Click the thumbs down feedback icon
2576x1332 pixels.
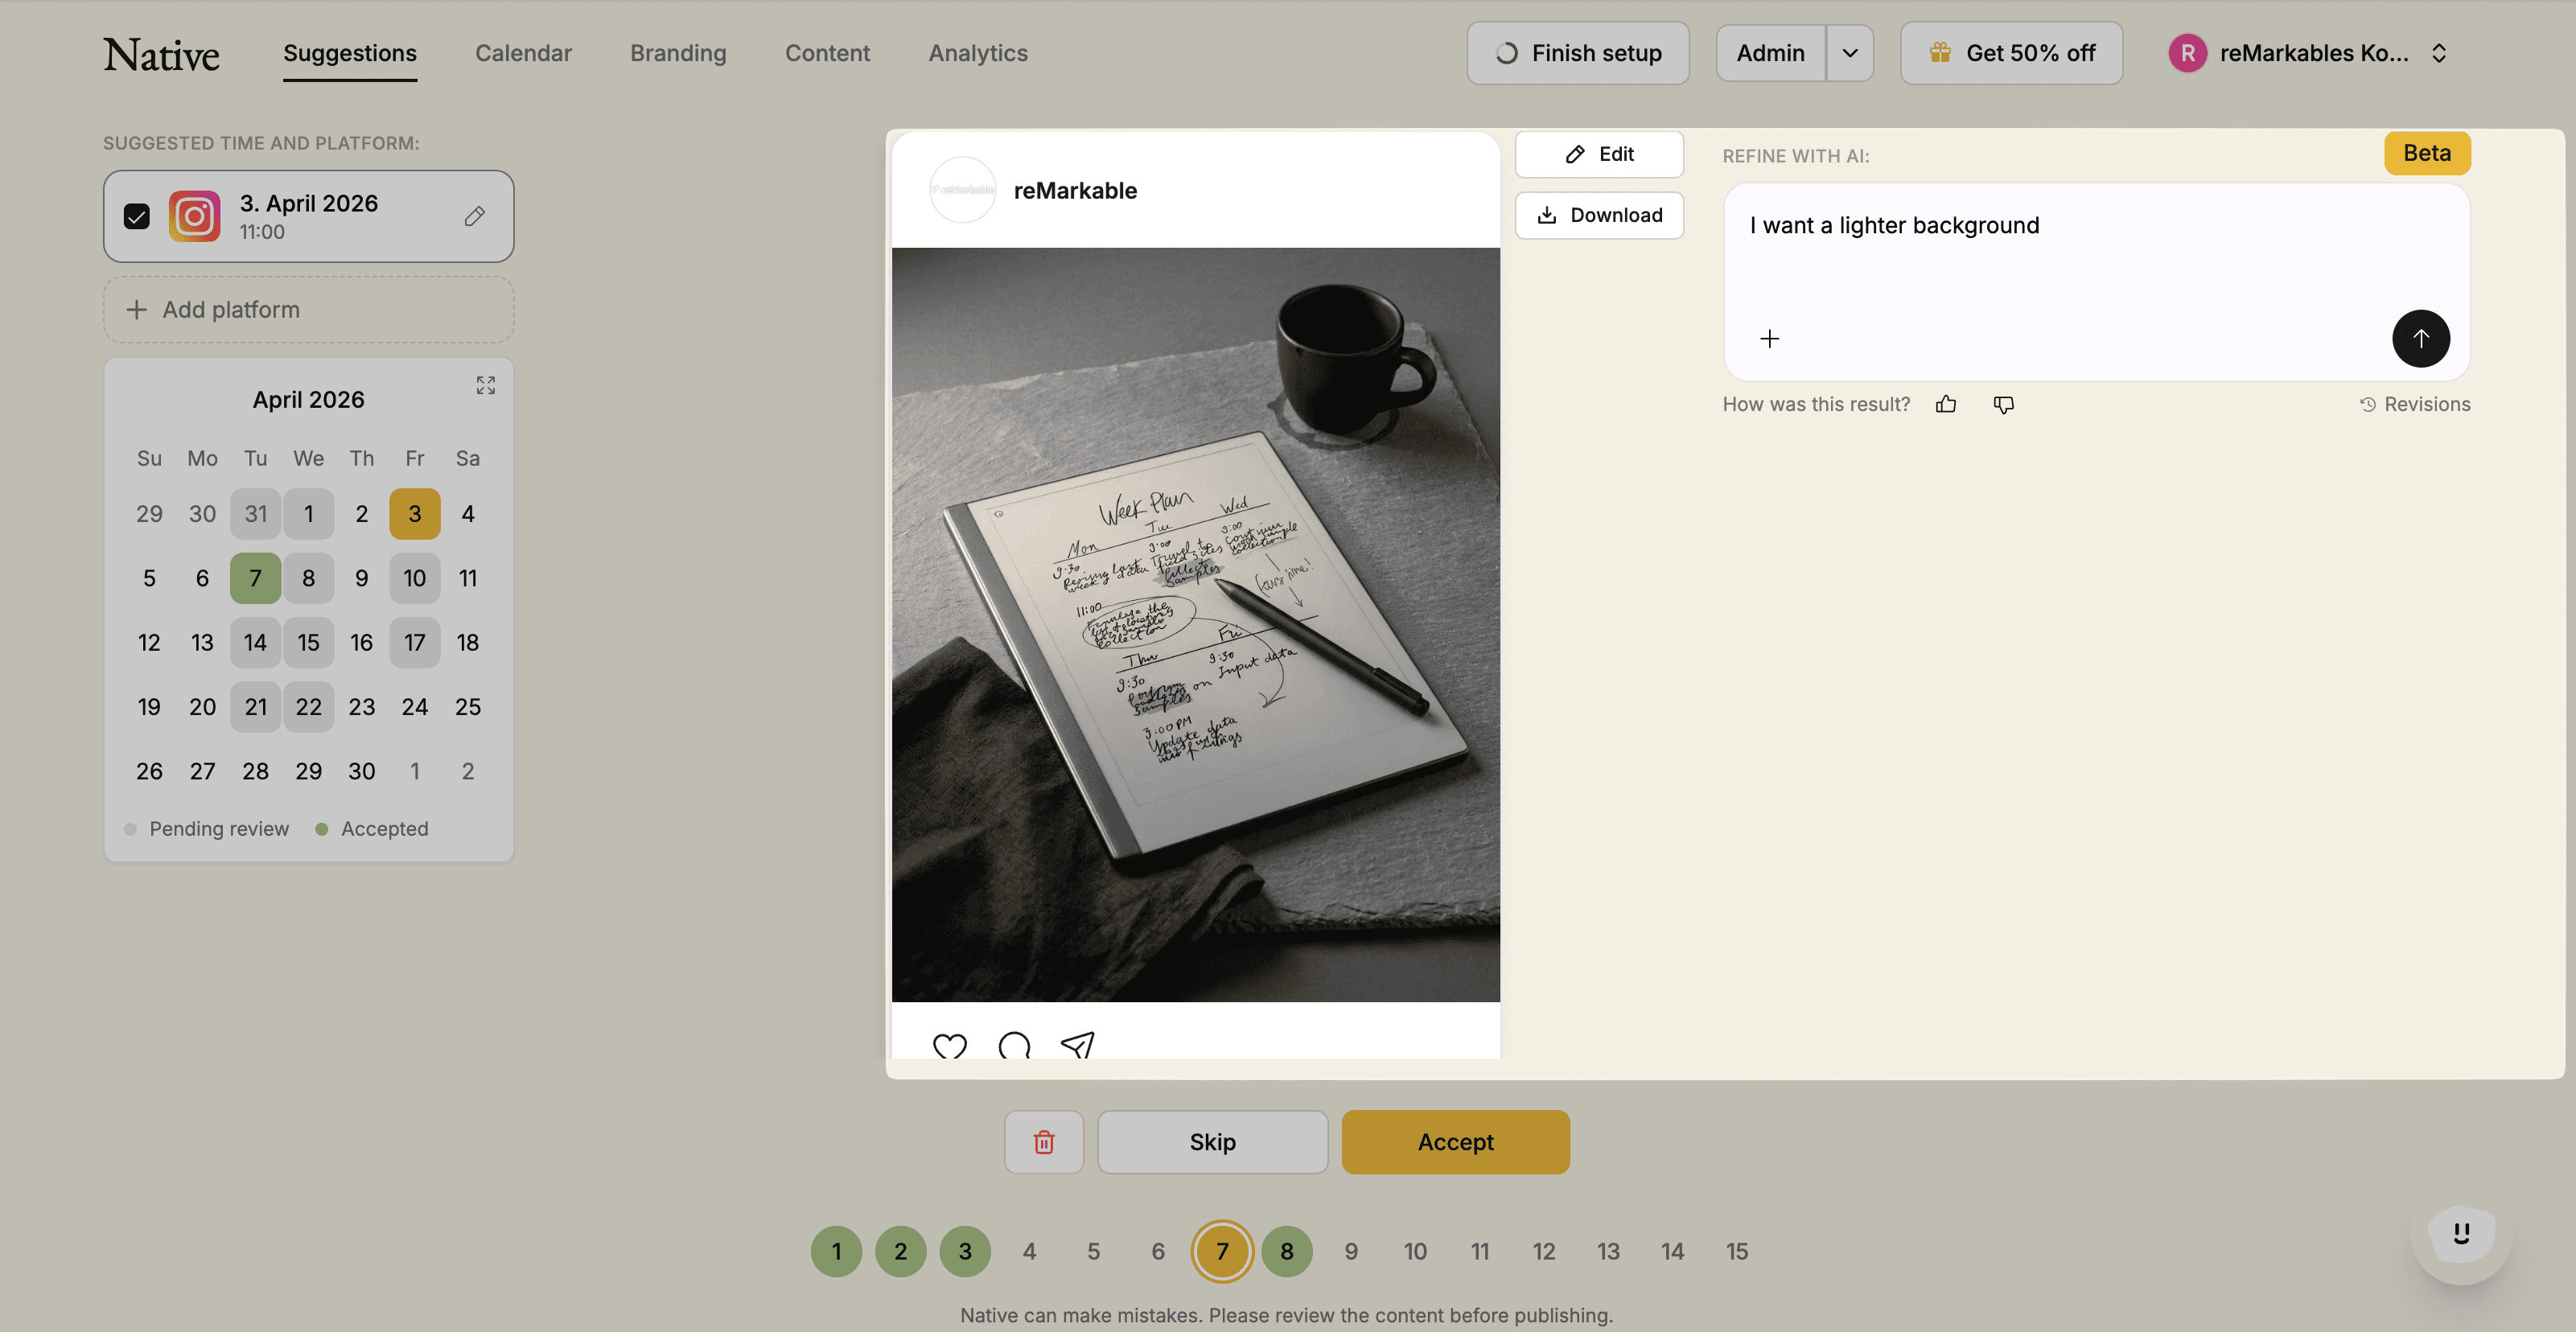tap(2003, 404)
